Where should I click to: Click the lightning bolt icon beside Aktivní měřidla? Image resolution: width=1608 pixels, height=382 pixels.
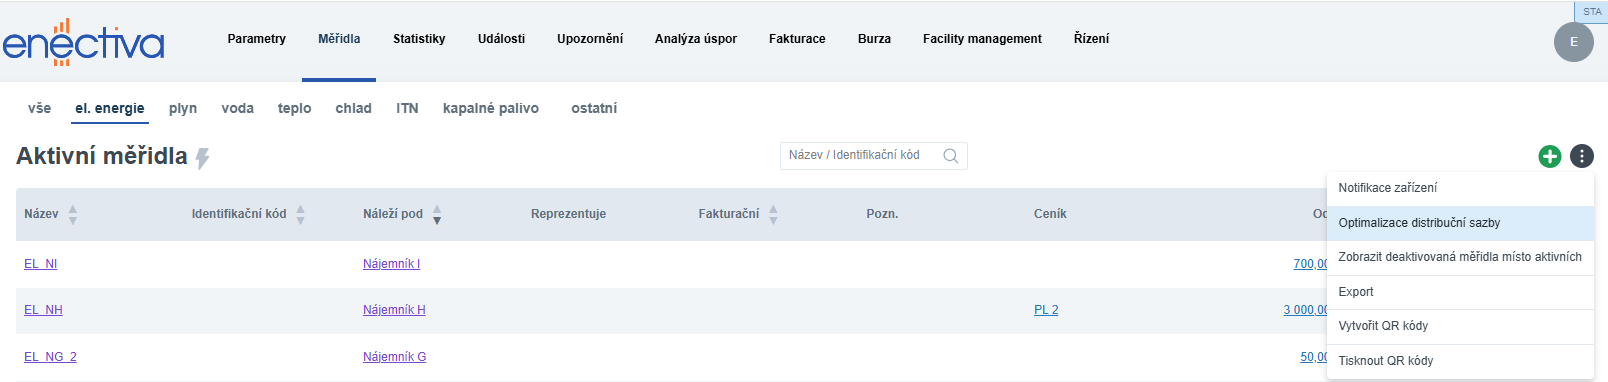(203, 158)
